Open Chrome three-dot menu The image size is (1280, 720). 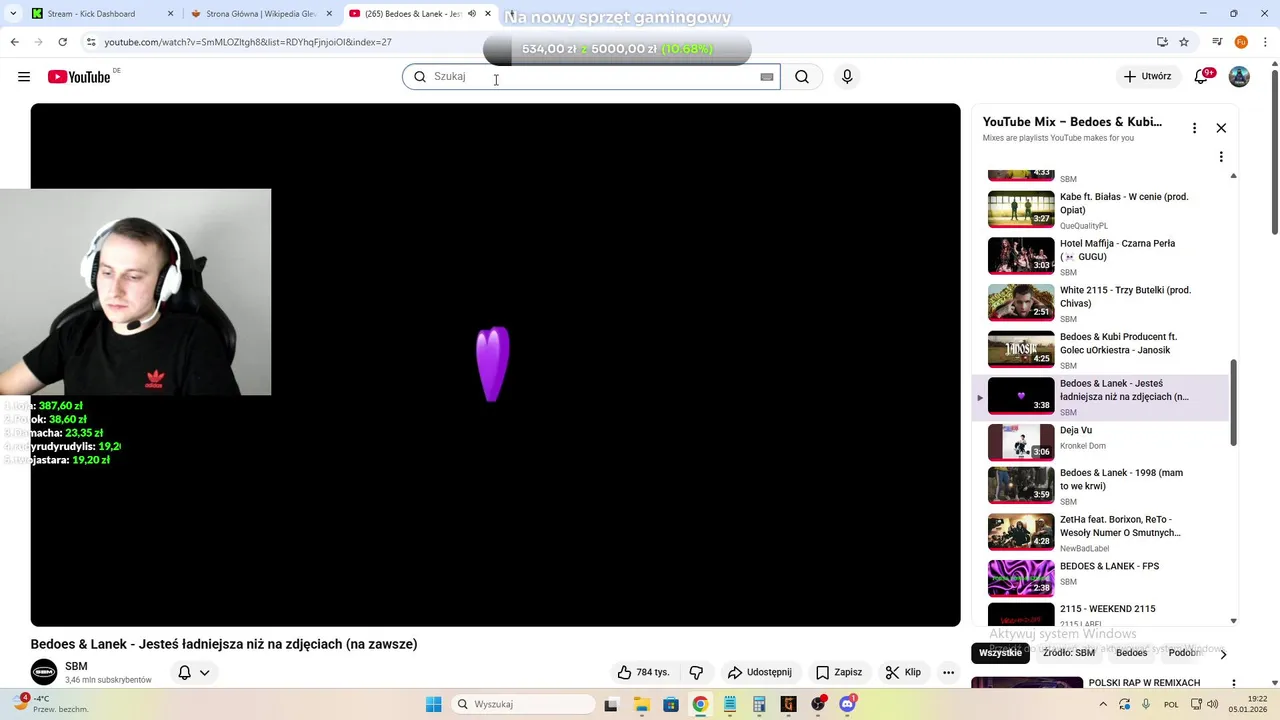point(1265,42)
